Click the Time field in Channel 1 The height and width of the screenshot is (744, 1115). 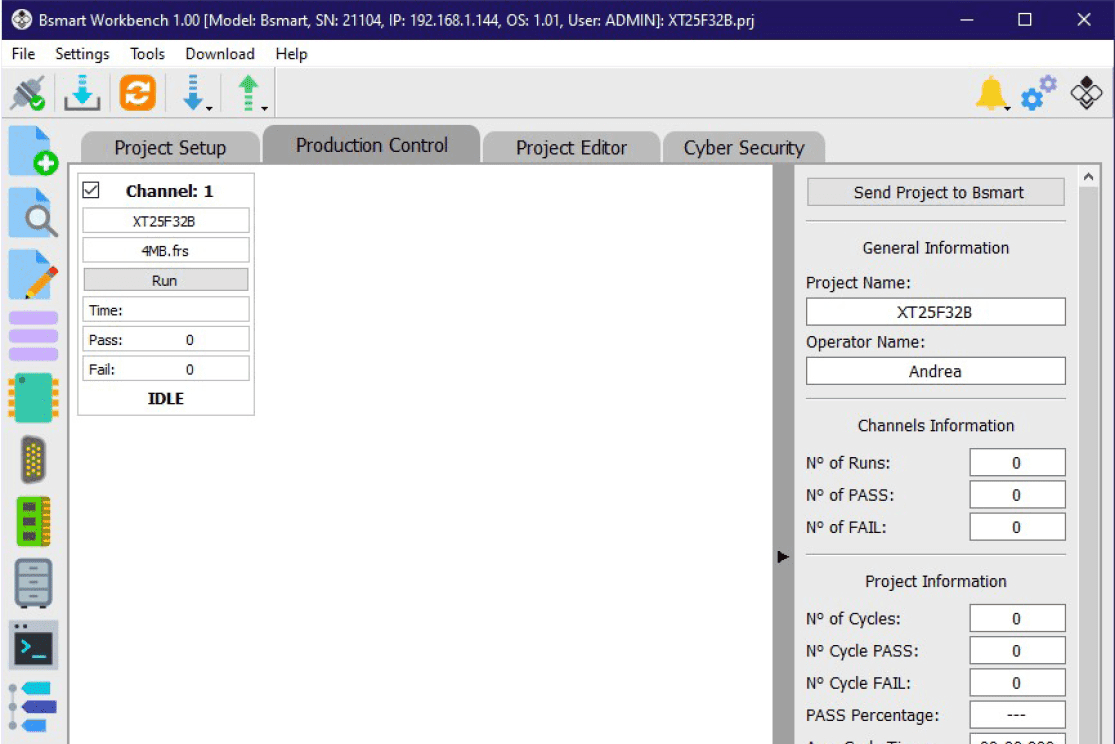click(x=166, y=310)
